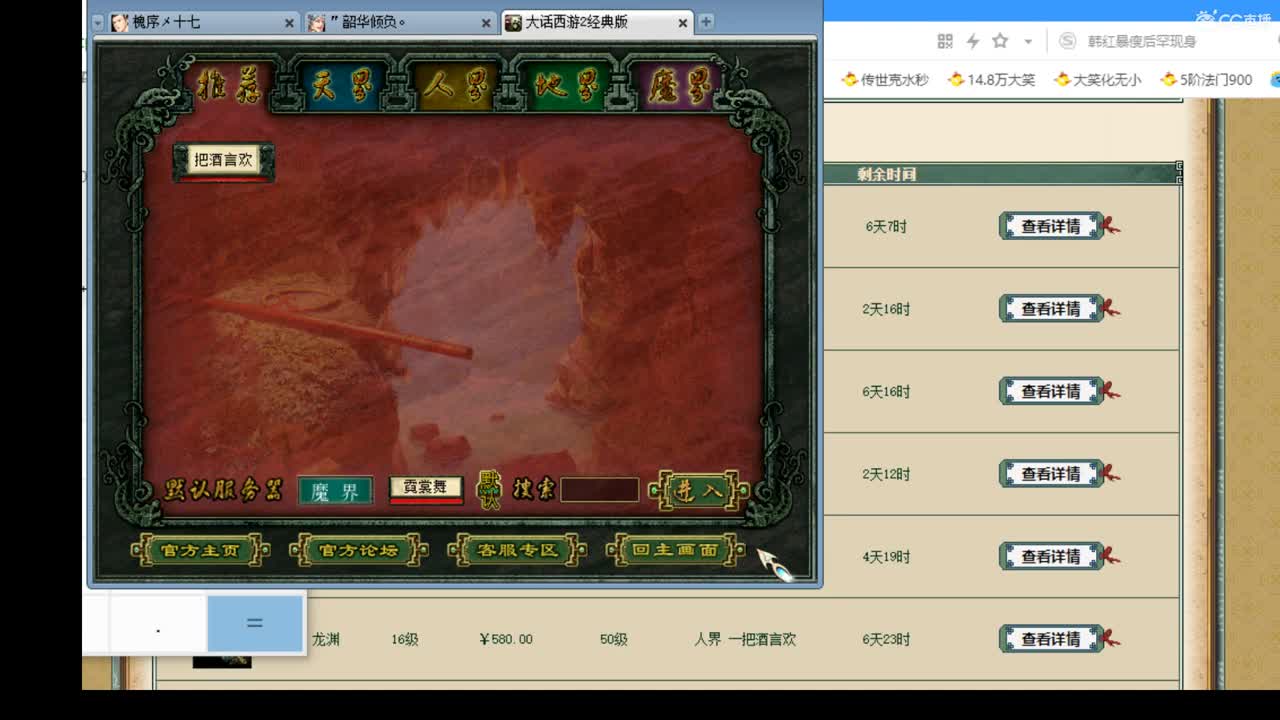
Task: Click the default server region 魔界 box
Action: pyautogui.click(x=335, y=491)
